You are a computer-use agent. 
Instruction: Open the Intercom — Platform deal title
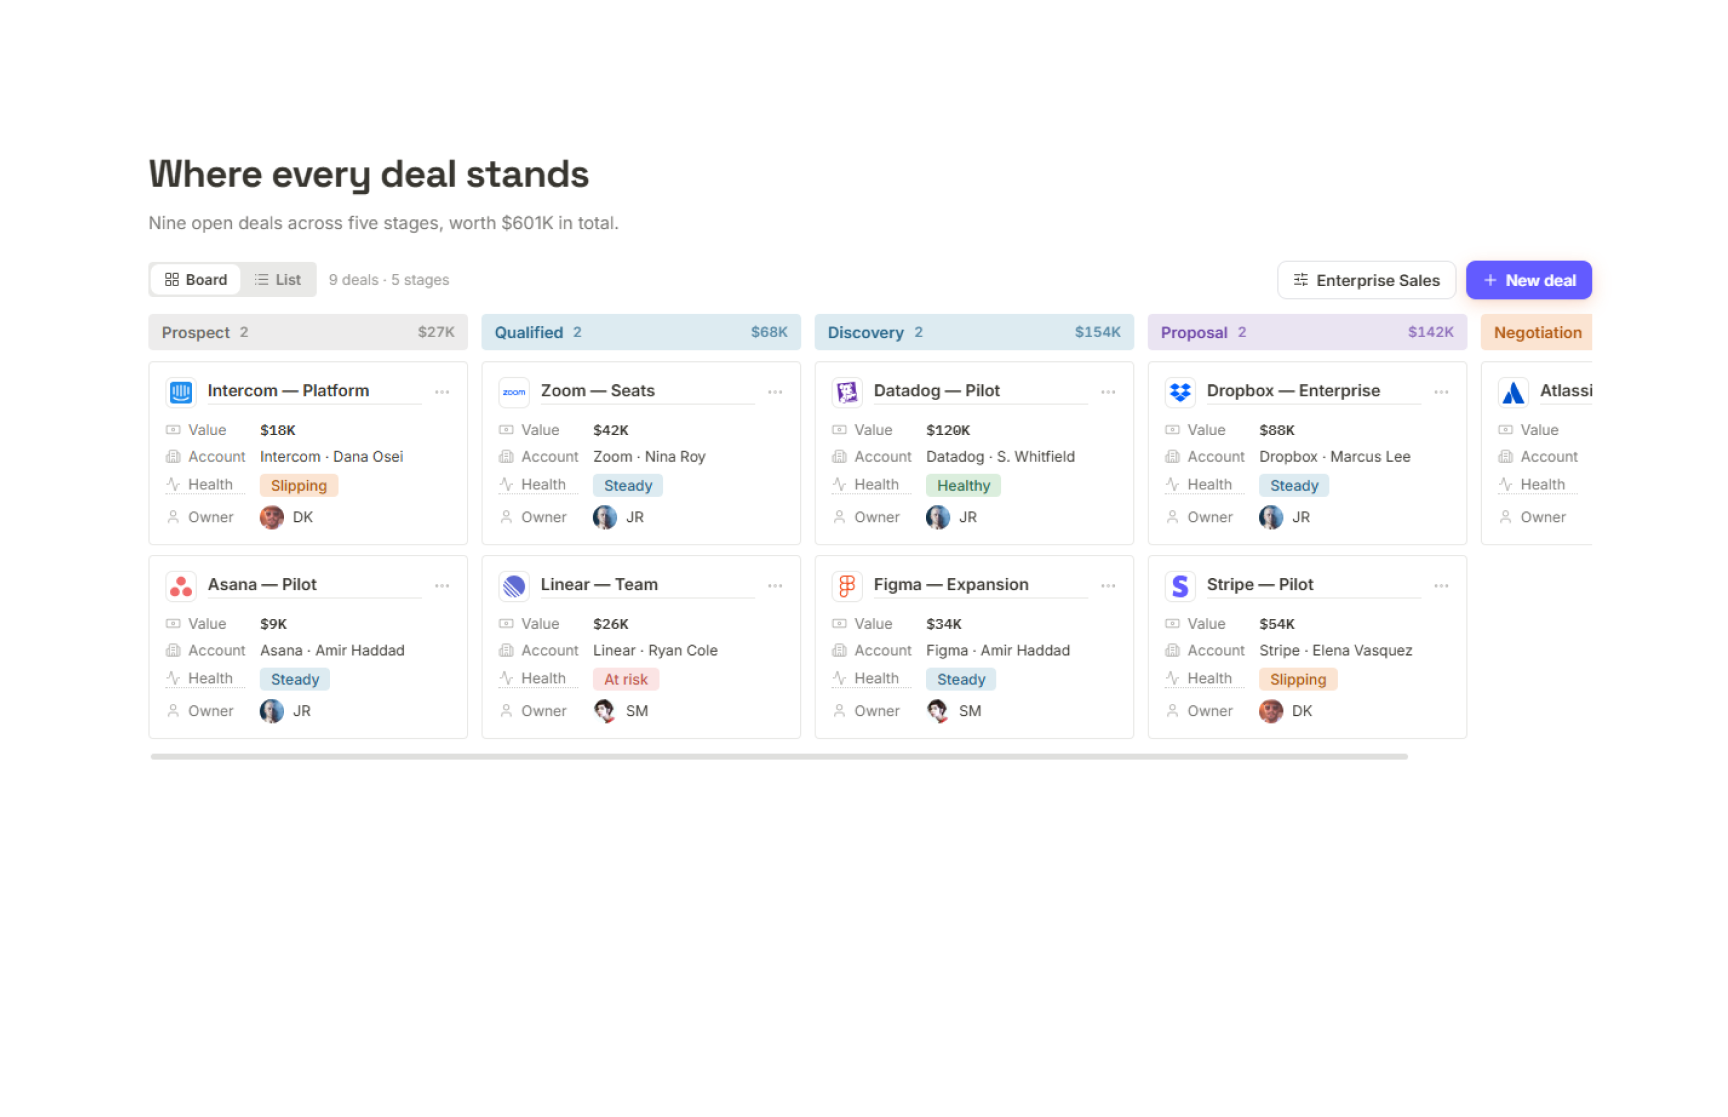click(x=288, y=391)
